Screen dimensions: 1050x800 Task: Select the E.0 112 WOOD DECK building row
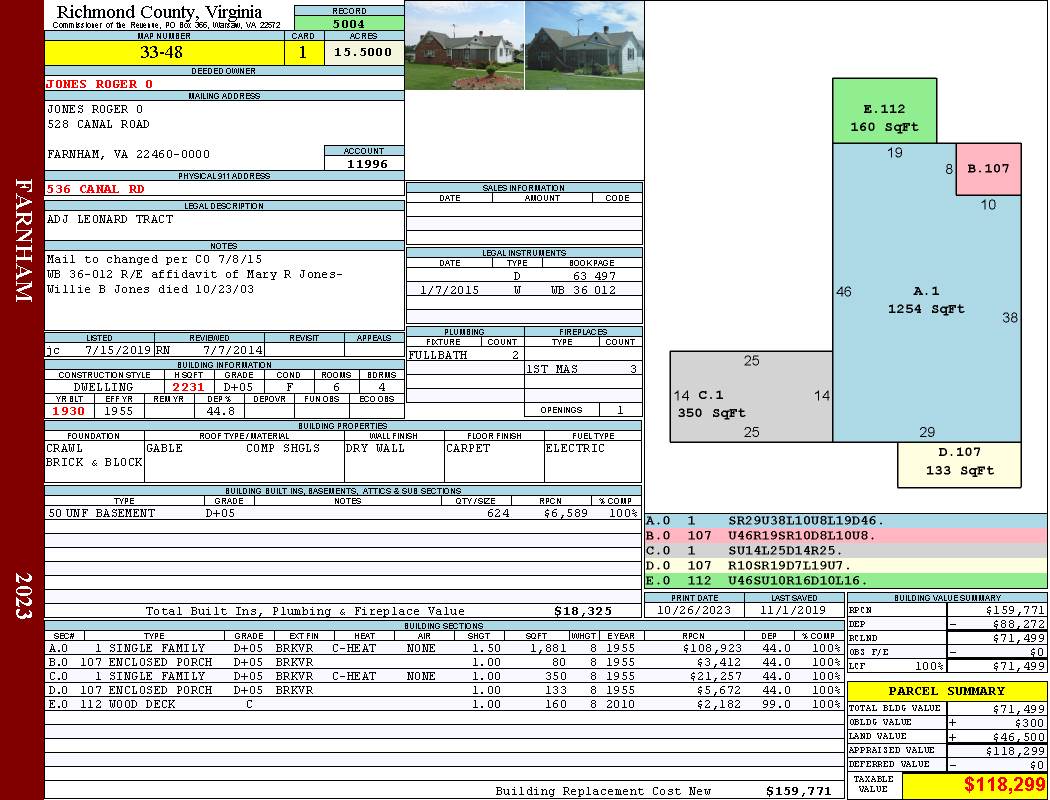tap(440, 704)
